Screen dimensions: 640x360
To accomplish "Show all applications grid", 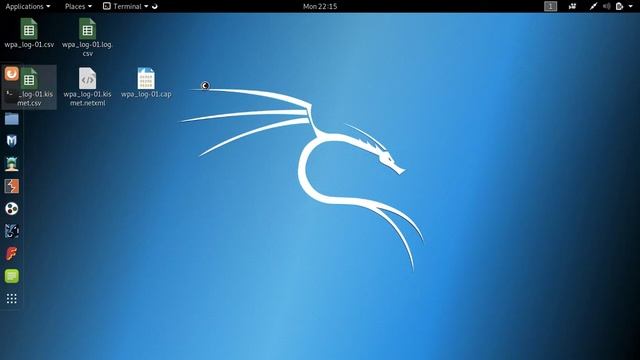I will 11,298.
